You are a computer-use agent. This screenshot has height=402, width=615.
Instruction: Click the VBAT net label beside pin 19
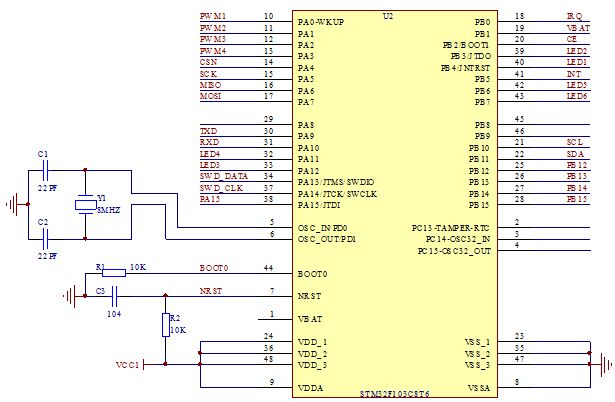pyautogui.click(x=578, y=28)
